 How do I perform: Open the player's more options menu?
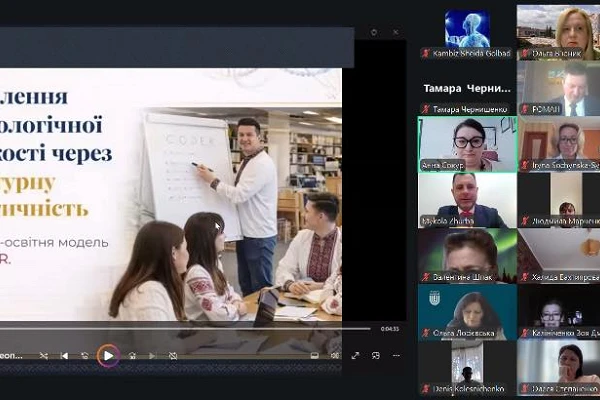tap(394, 355)
